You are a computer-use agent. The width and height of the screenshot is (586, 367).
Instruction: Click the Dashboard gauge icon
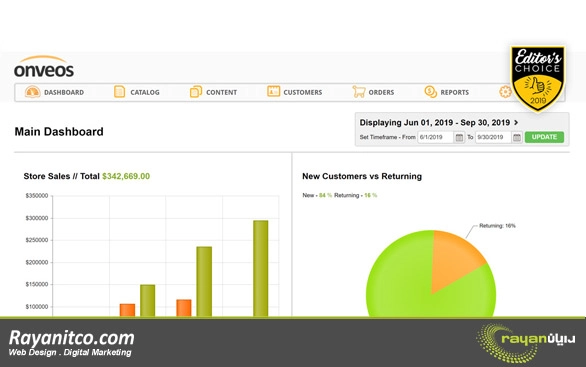click(33, 92)
